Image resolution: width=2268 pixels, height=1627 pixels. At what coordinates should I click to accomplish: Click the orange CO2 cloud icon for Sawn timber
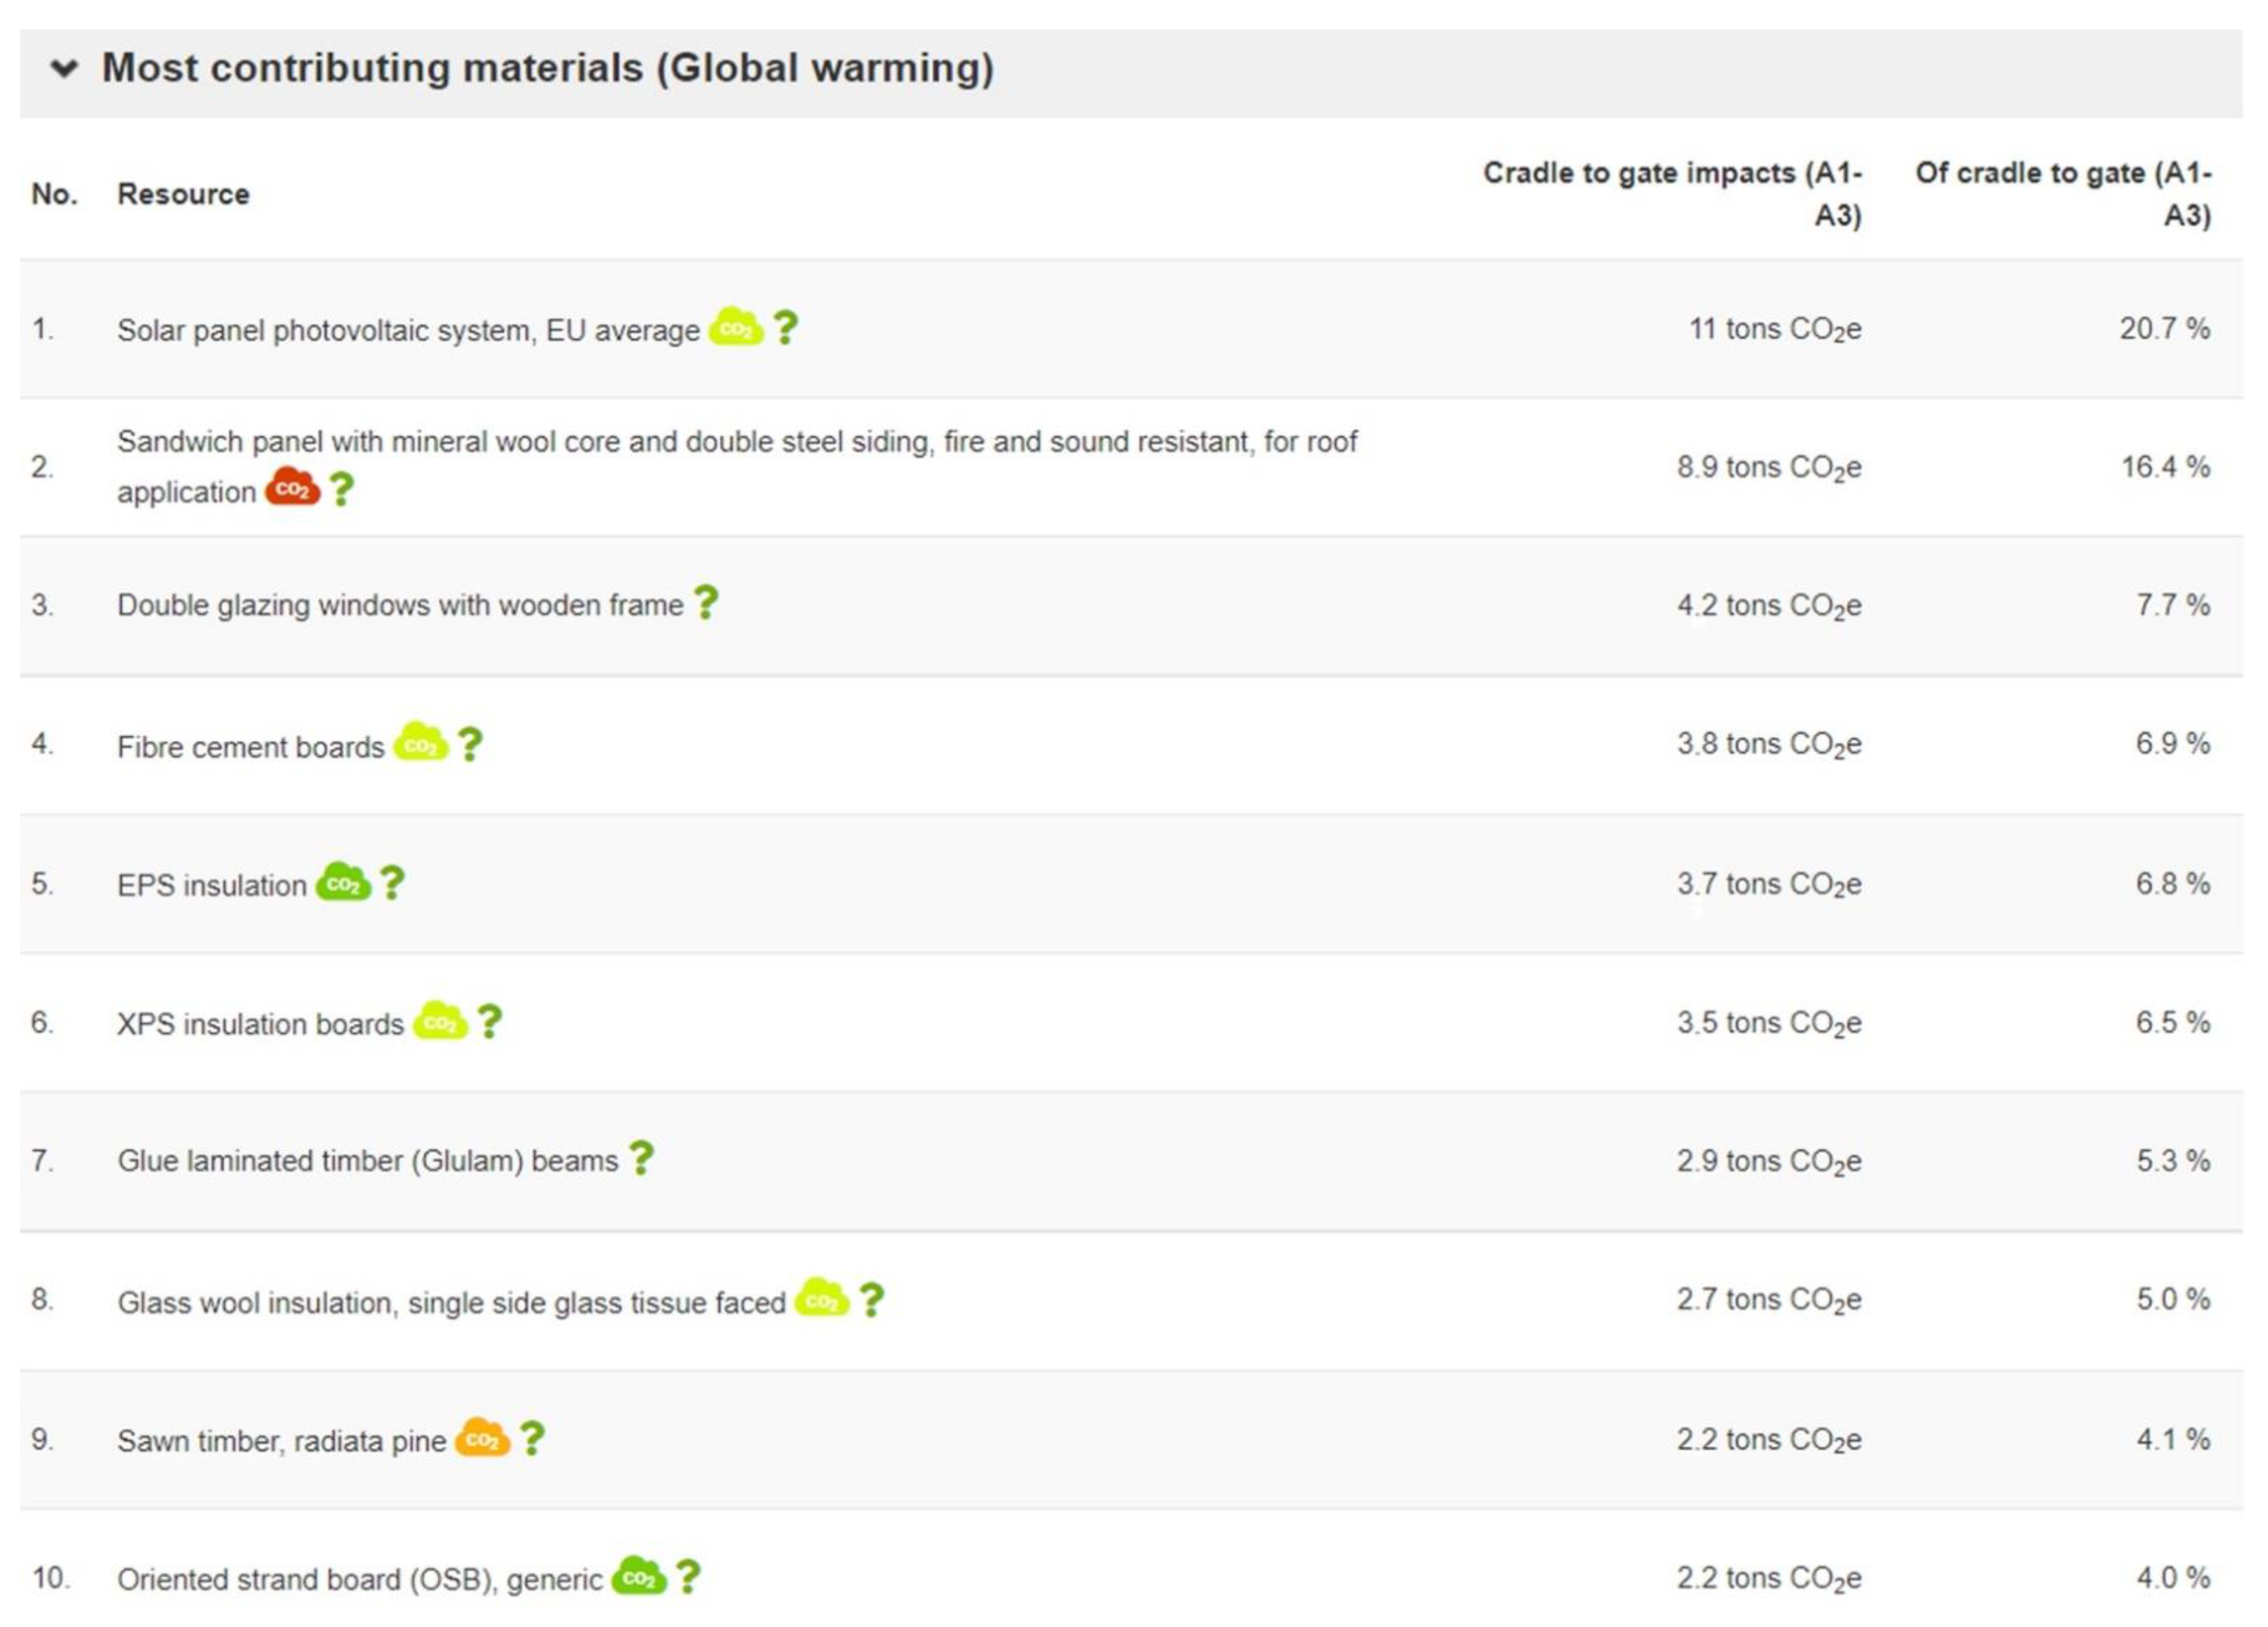483,1438
